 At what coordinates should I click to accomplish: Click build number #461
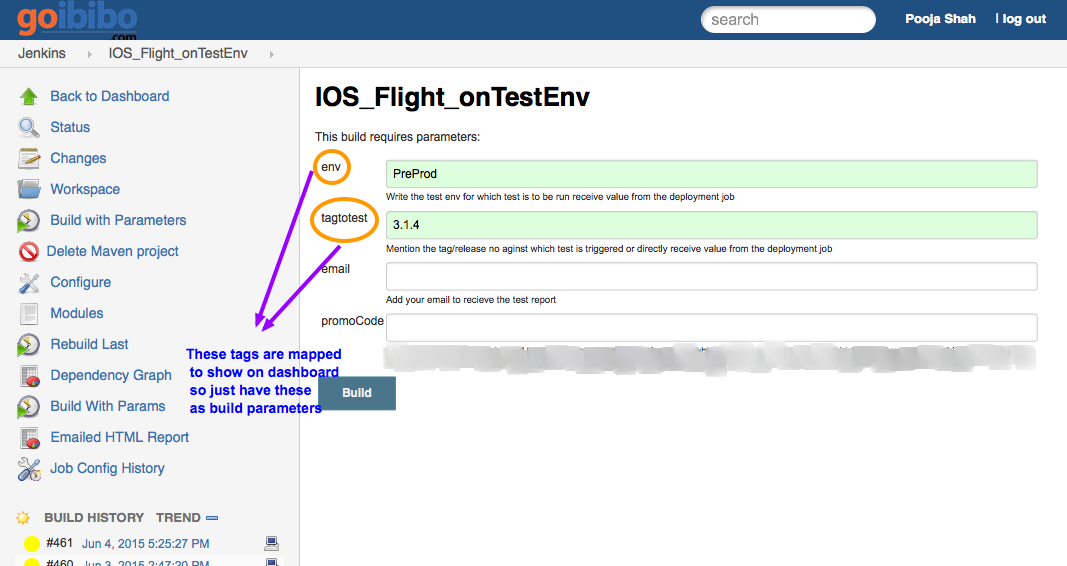click(60, 543)
